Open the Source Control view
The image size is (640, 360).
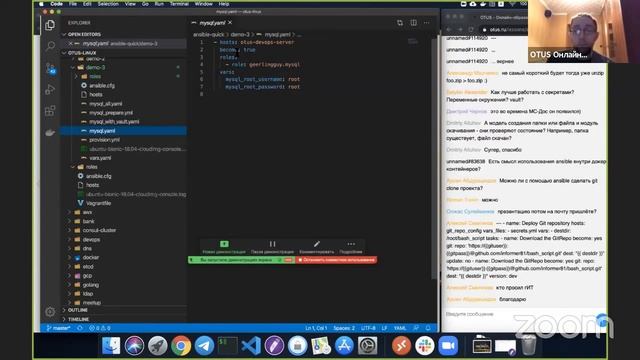pyautogui.click(x=50, y=68)
